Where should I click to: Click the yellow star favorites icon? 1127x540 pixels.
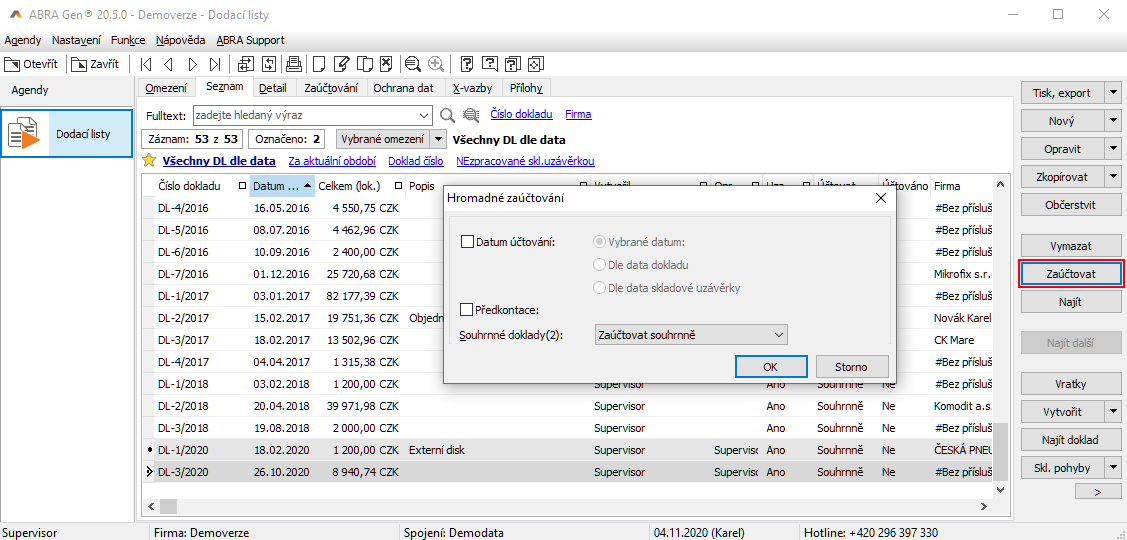coord(149,161)
